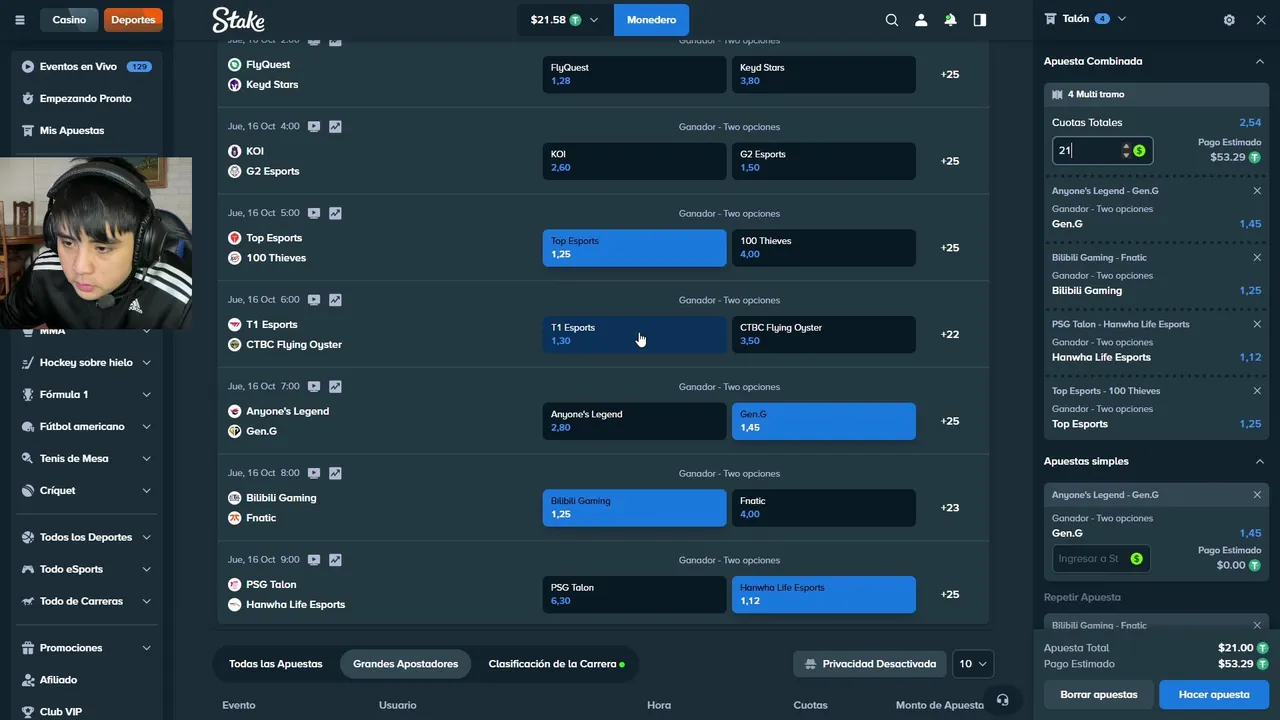Open statistics chart icon for PSG Talon match
The height and width of the screenshot is (720, 1280).
click(x=335, y=560)
